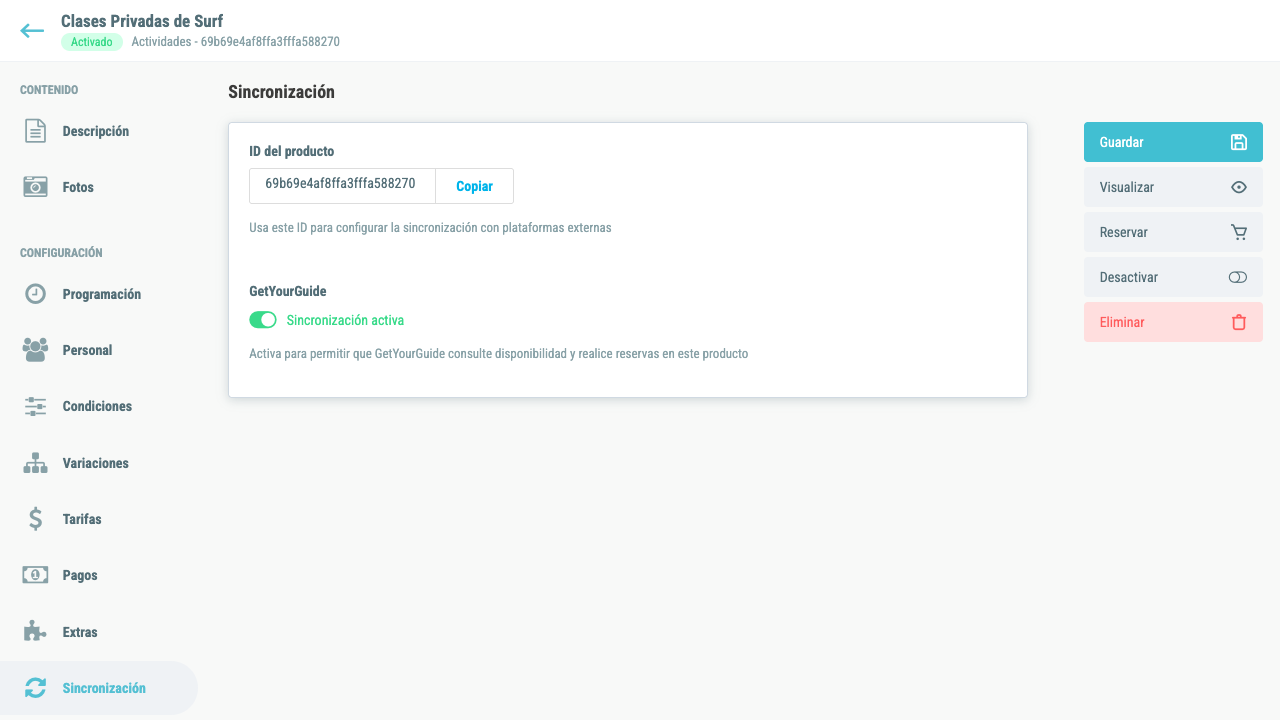Click the product ID input field
Viewport: 1280px width, 720px height.
pos(342,186)
